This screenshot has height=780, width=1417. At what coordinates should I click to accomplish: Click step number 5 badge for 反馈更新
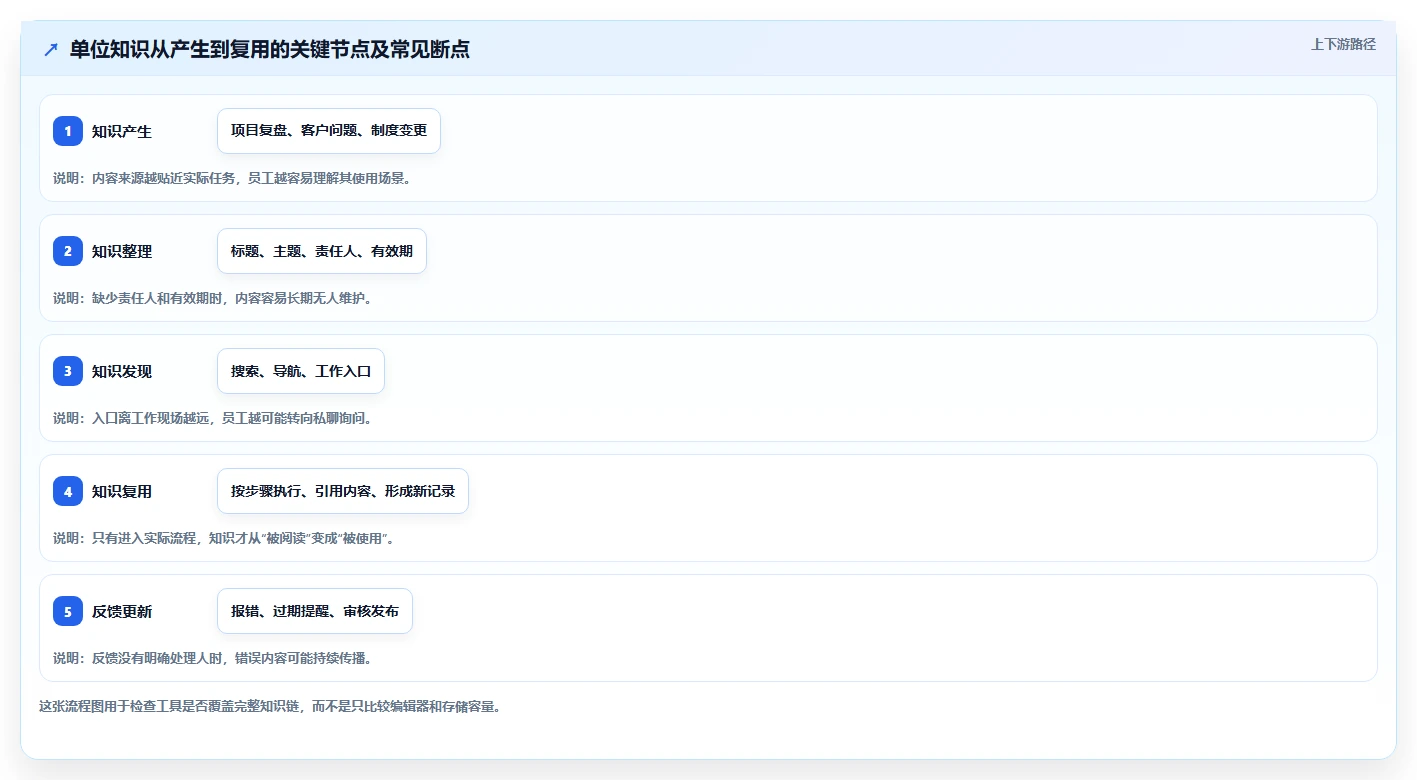pyautogui.click(x=68, y=611)
